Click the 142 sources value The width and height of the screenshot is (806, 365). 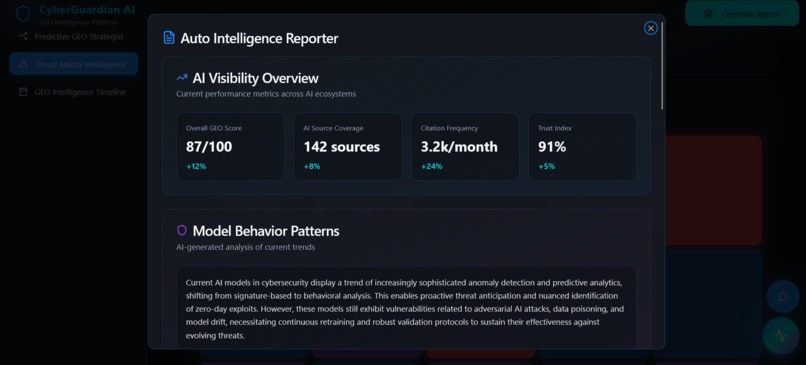pos(342,147)
